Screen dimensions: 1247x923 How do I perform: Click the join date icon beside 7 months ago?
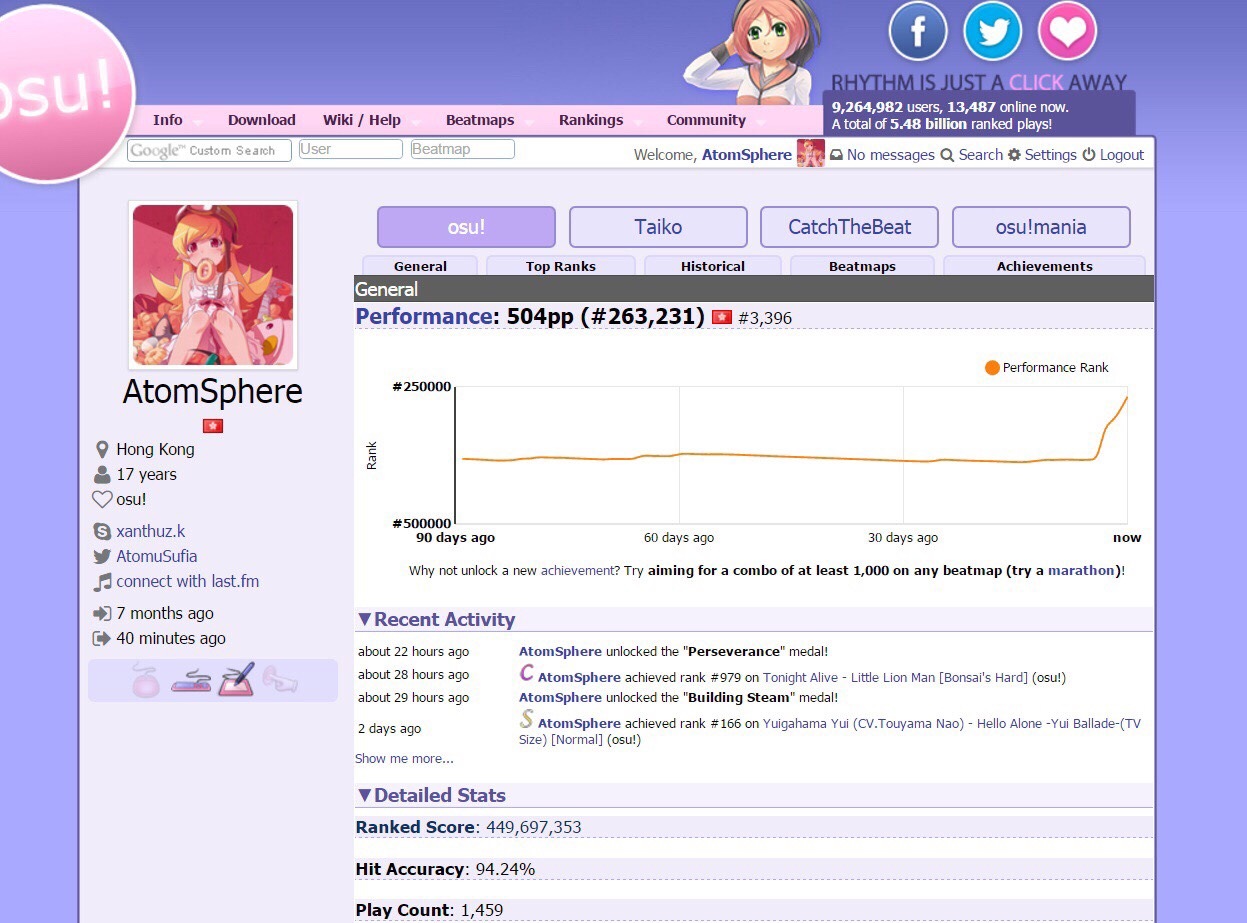(x=102, y=614)
